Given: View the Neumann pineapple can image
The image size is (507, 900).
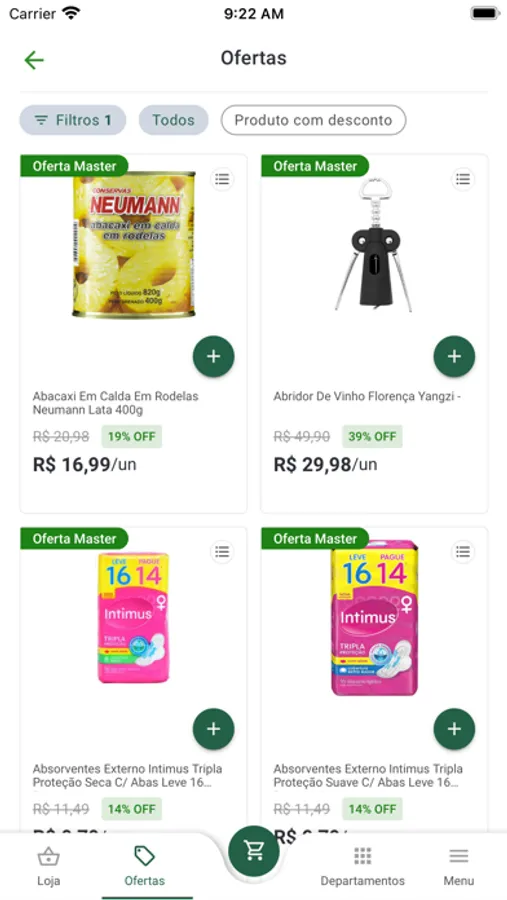Looking at the screenshot, I should tap(134, 245).
